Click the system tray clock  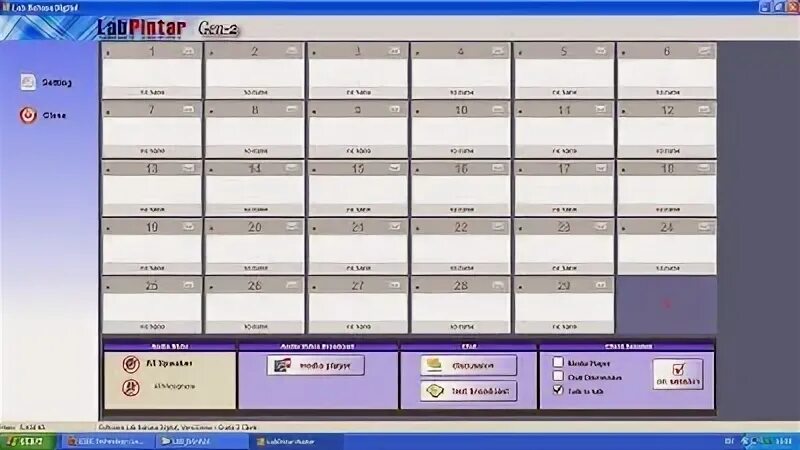click(783, 441)
